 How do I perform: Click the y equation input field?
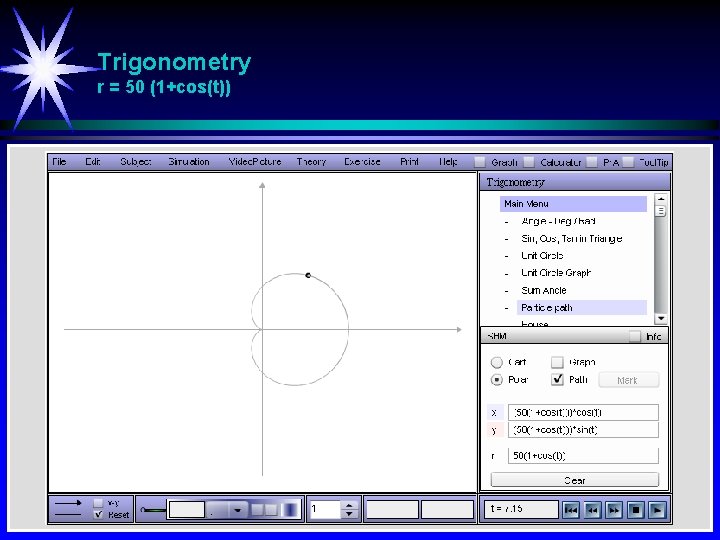[583, 430]
